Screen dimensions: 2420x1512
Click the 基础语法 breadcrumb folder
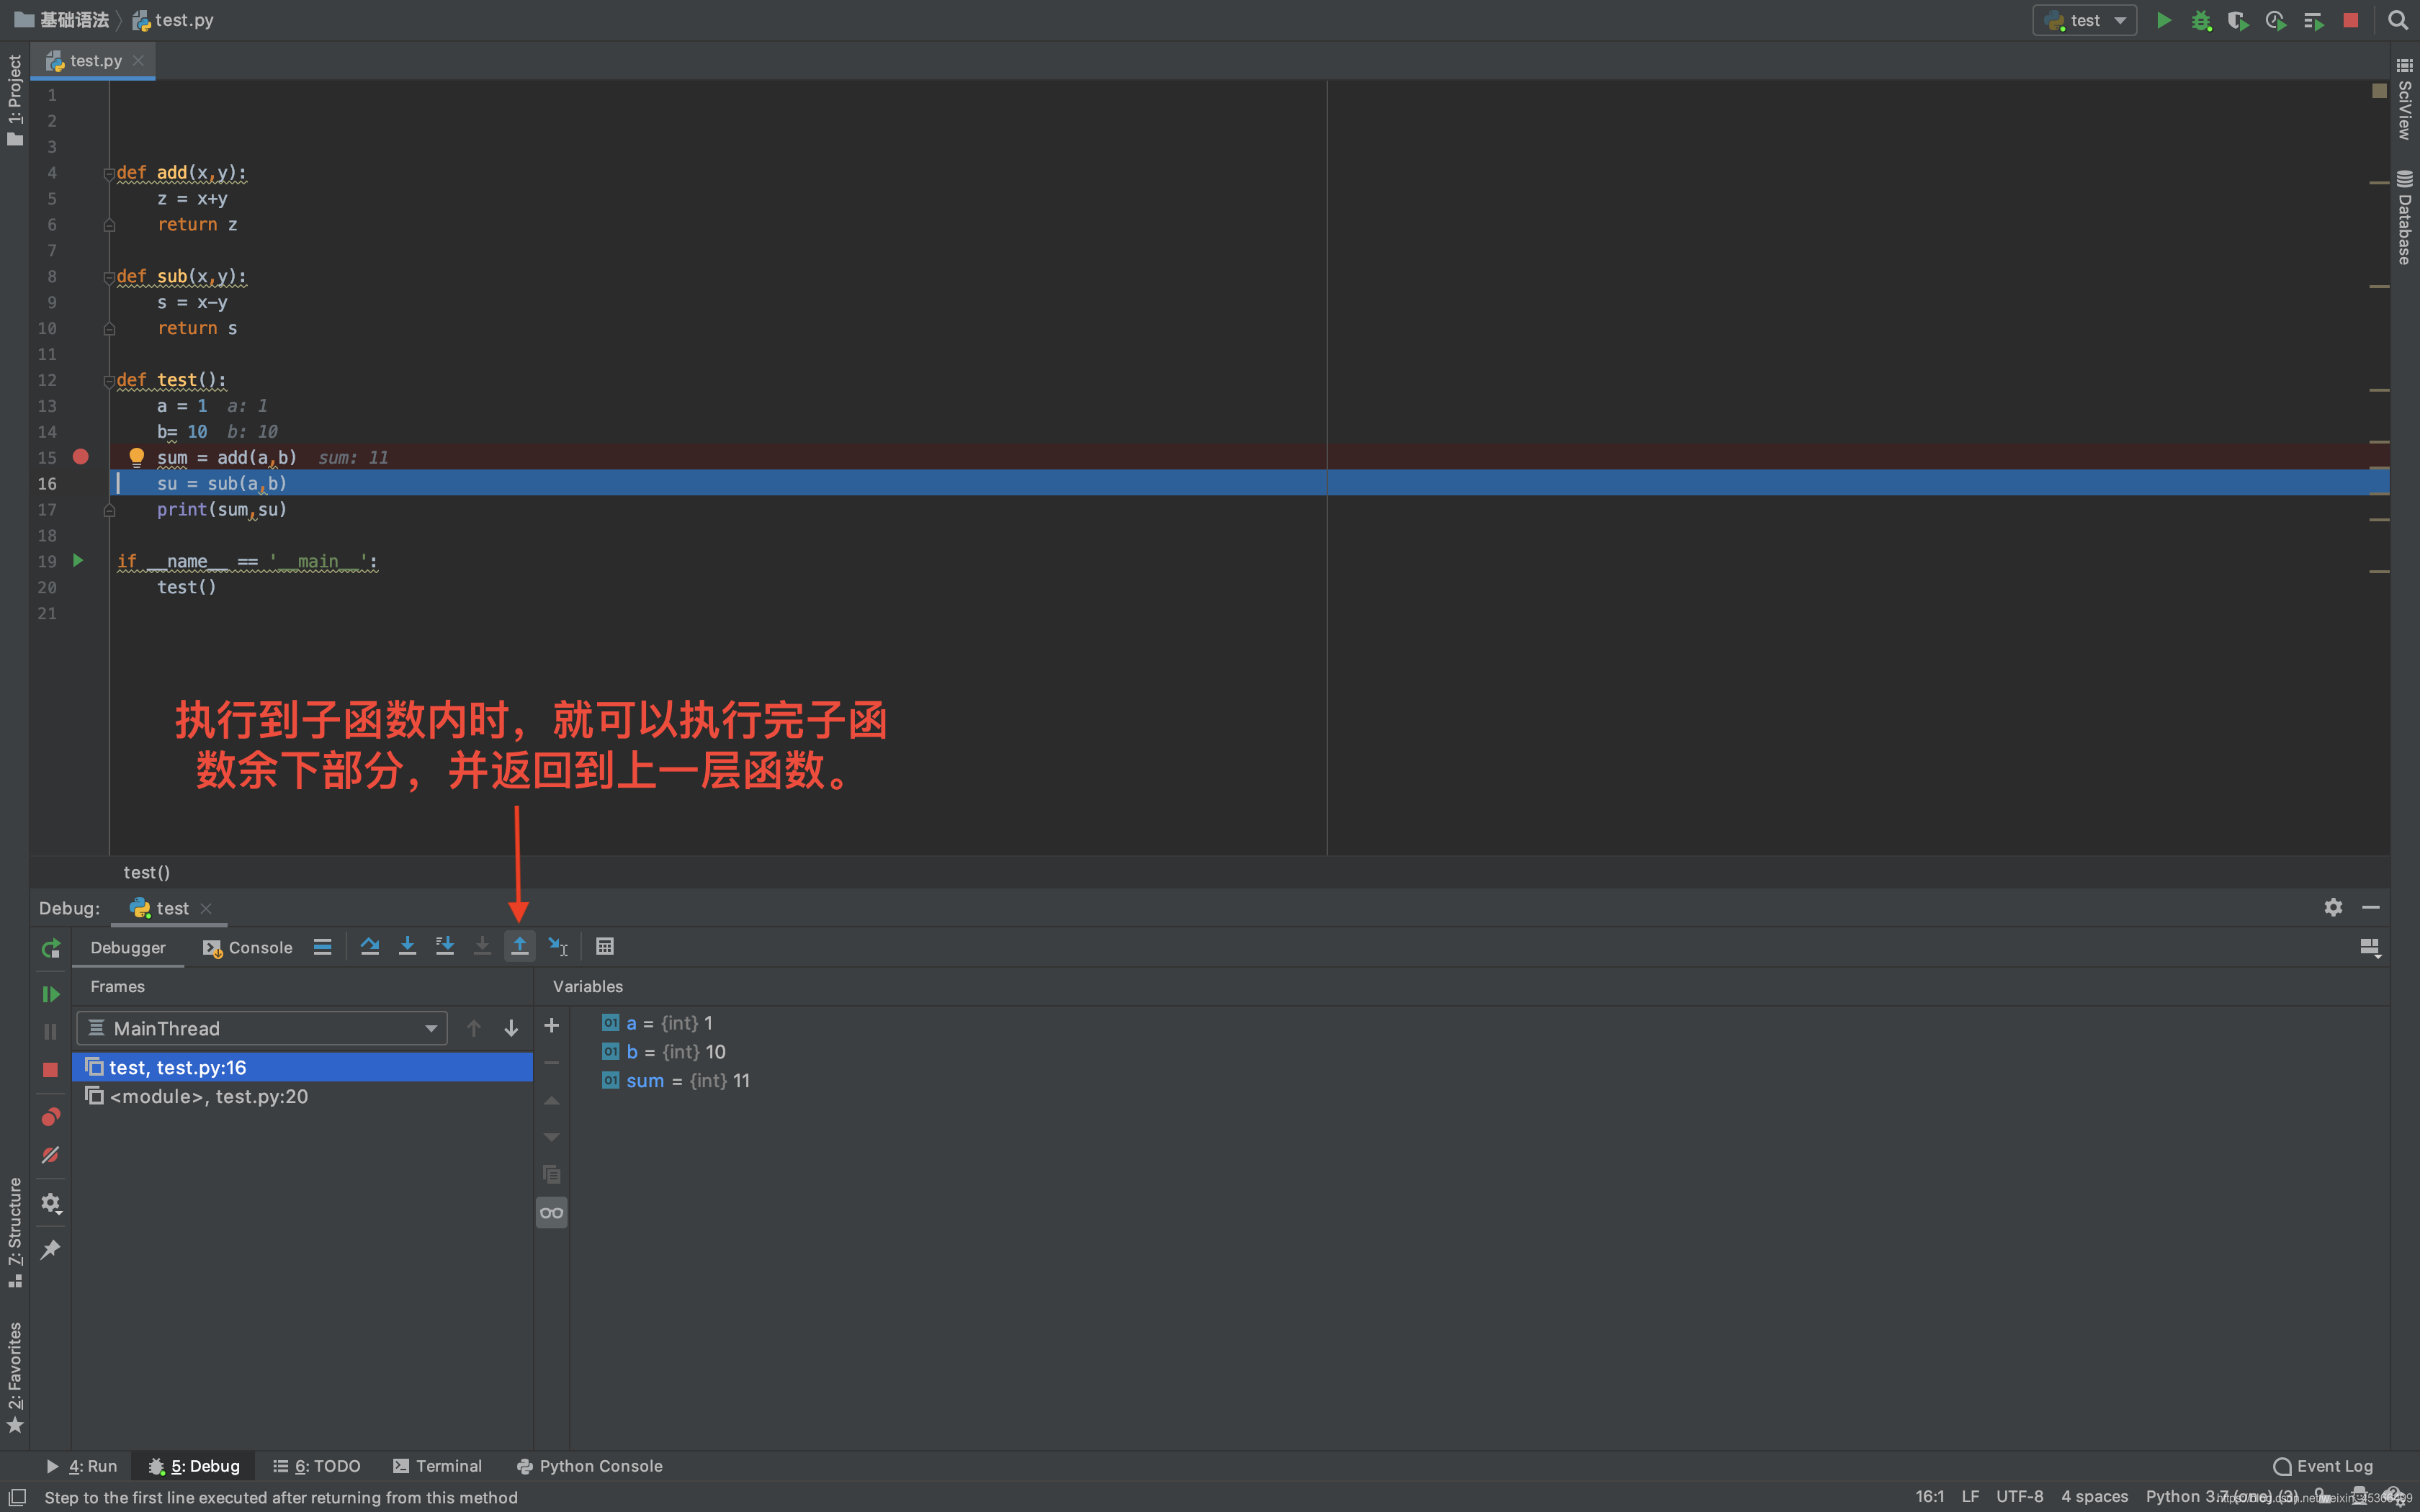62,20
